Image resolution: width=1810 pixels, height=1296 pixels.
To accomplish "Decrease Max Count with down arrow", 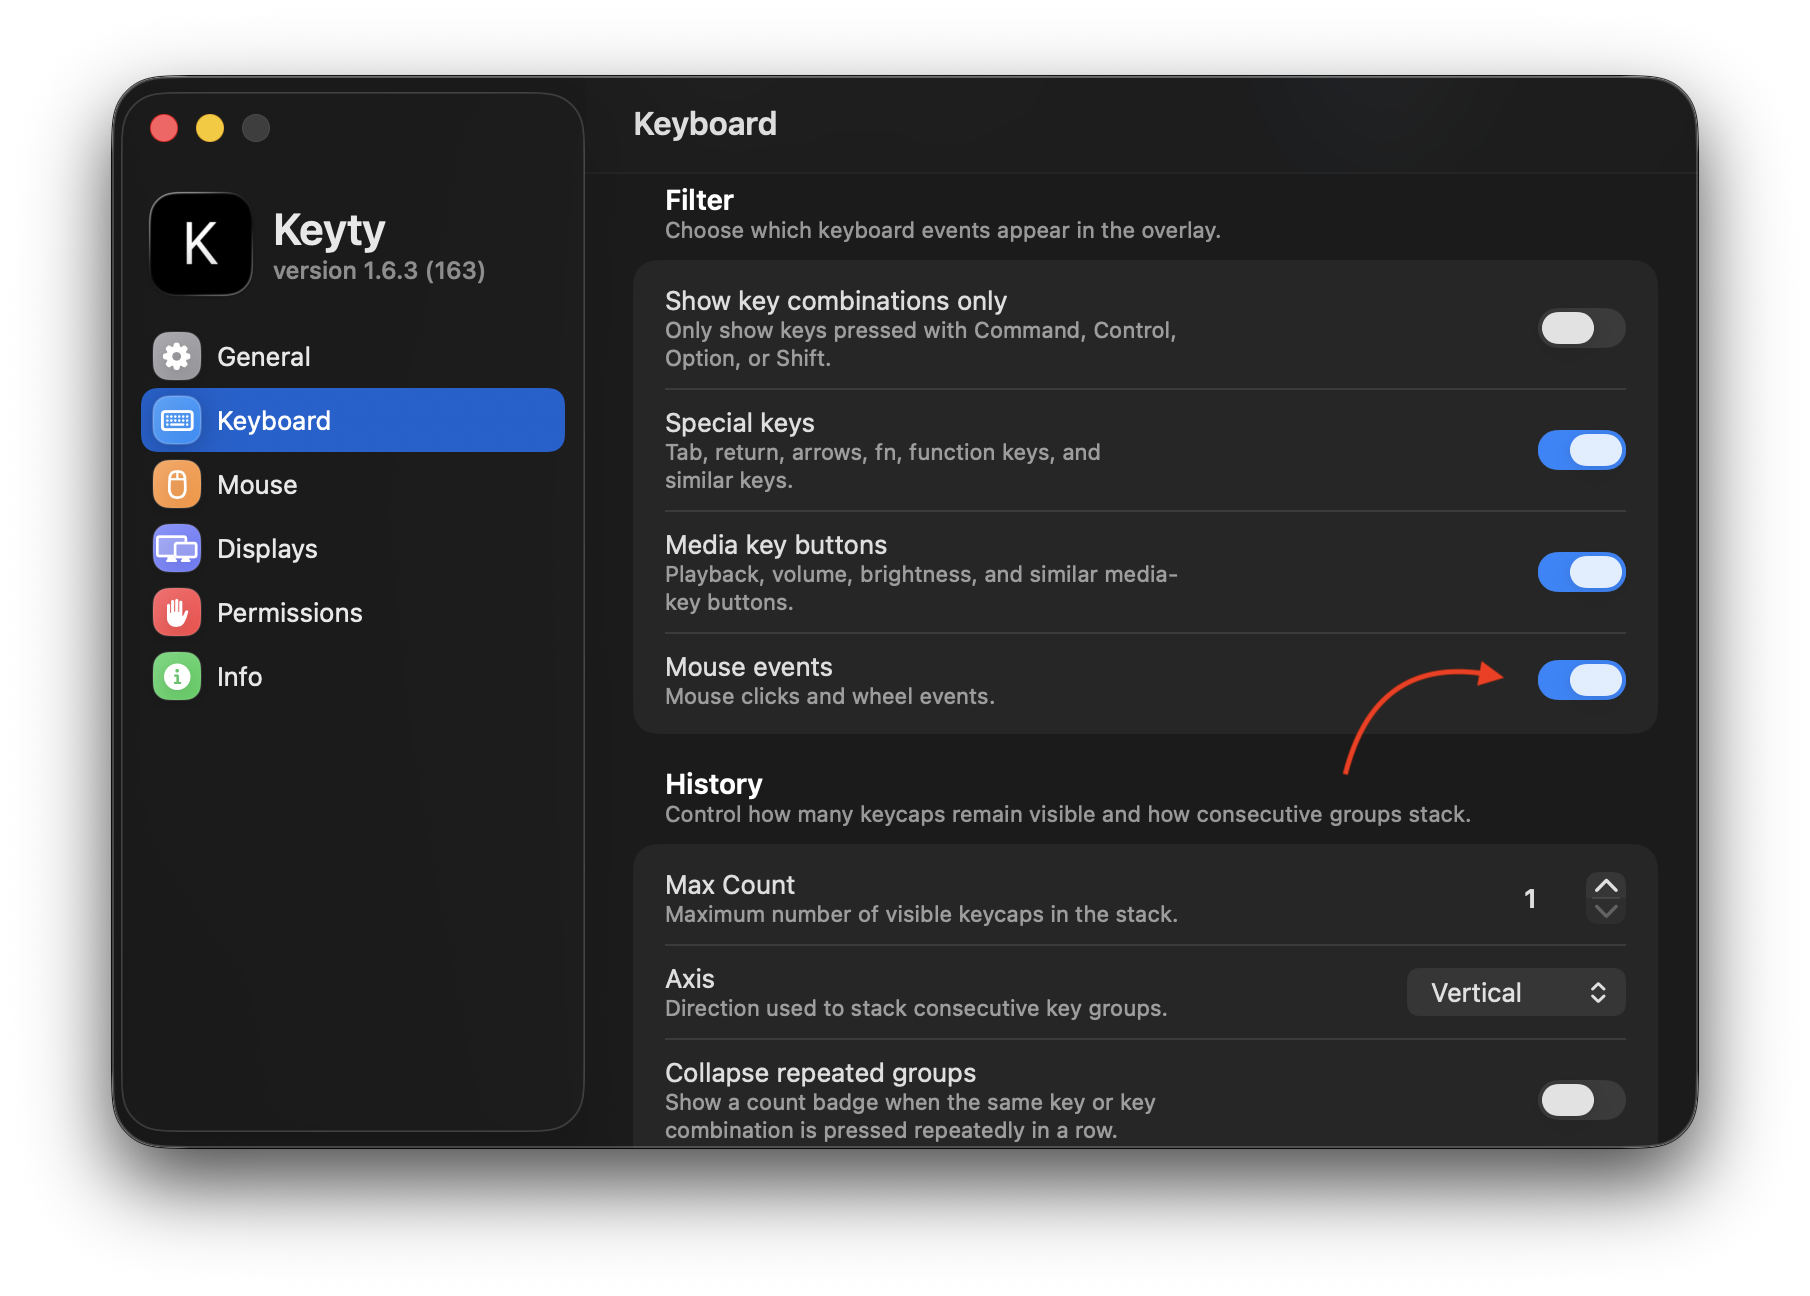I will tap(1606, 911).
